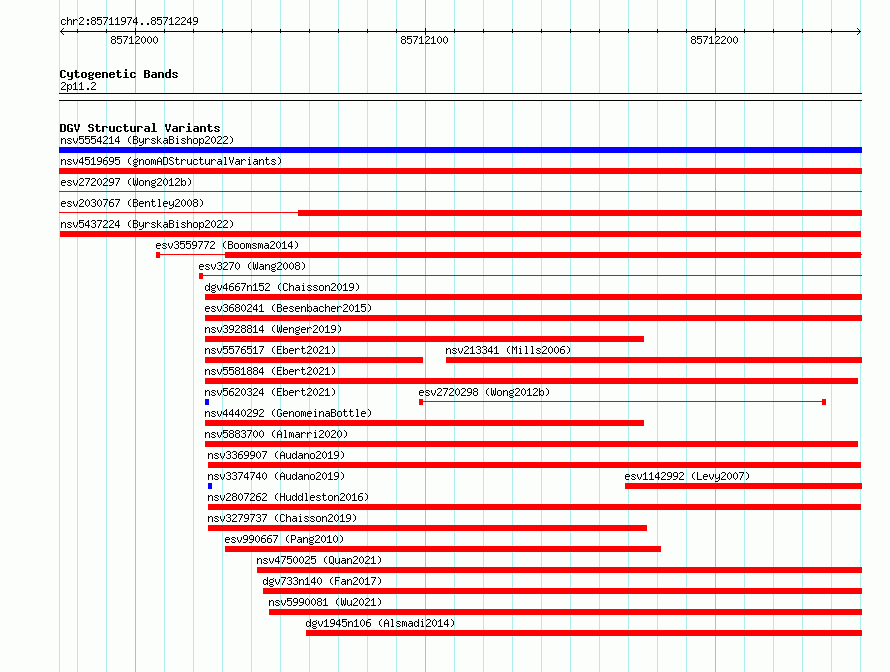Image resolution: width=890 pixels, height=672 pixels.
Task: Open variant nsv5581884 (Ebert2021)
Action: coord(270,371)
